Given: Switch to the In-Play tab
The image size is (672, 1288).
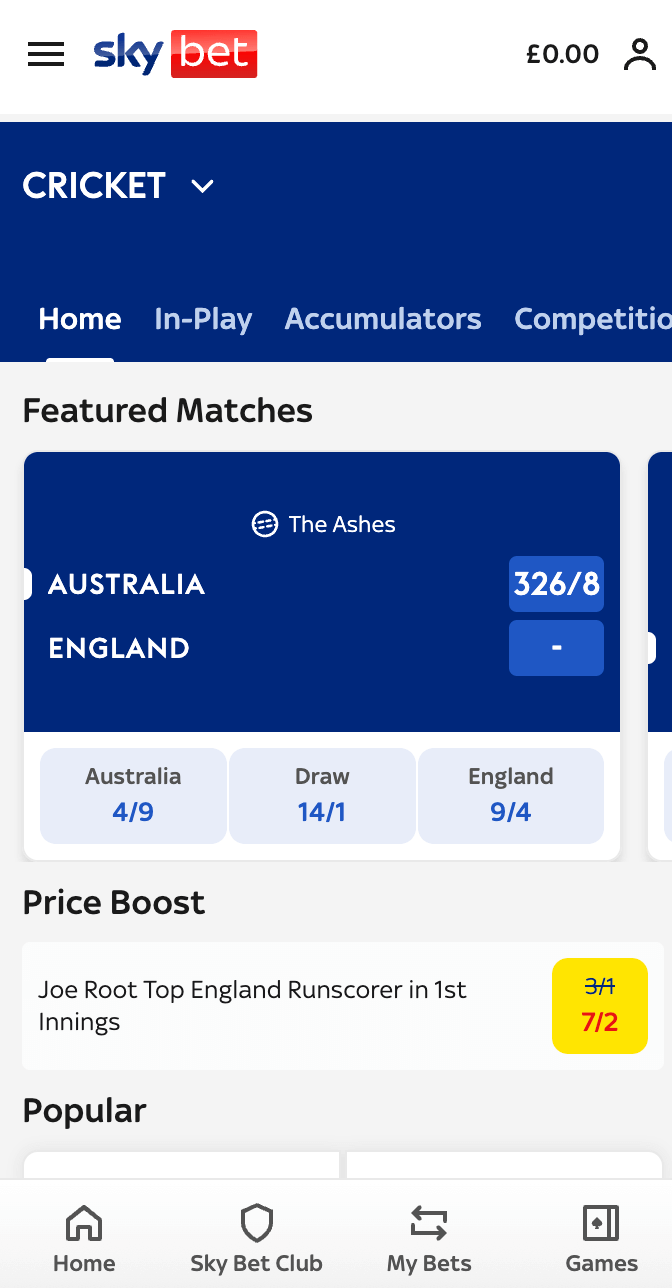Looking at the screenshot, I should (x=203, y=319).
